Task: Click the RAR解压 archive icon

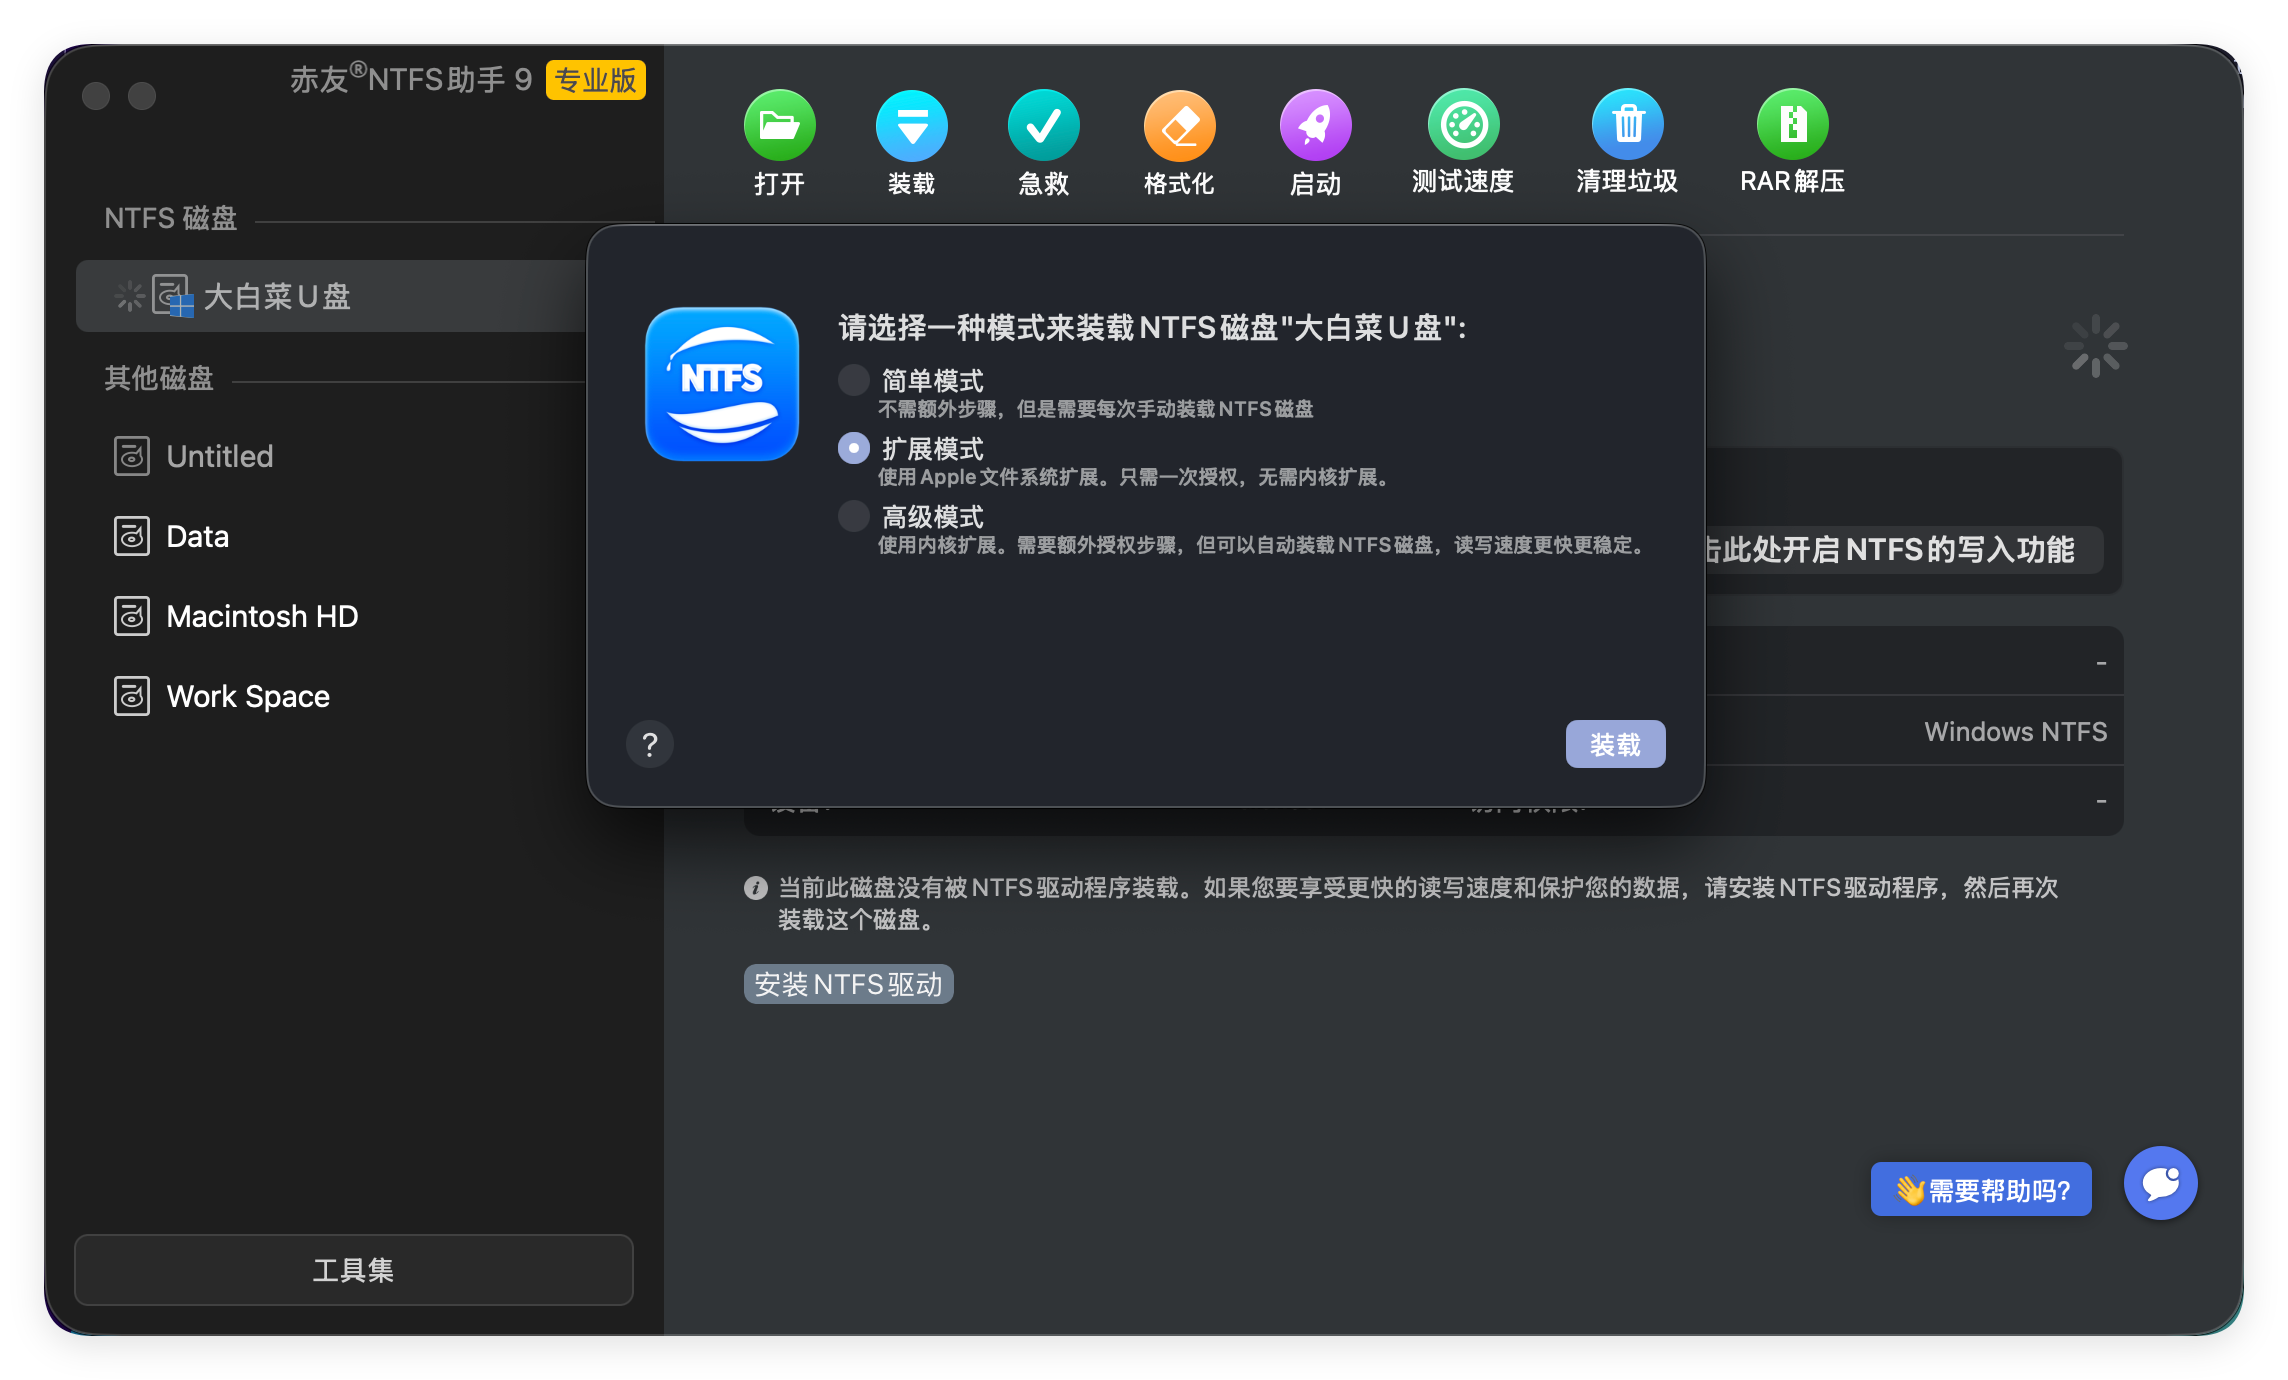Action: point(1792,124)
